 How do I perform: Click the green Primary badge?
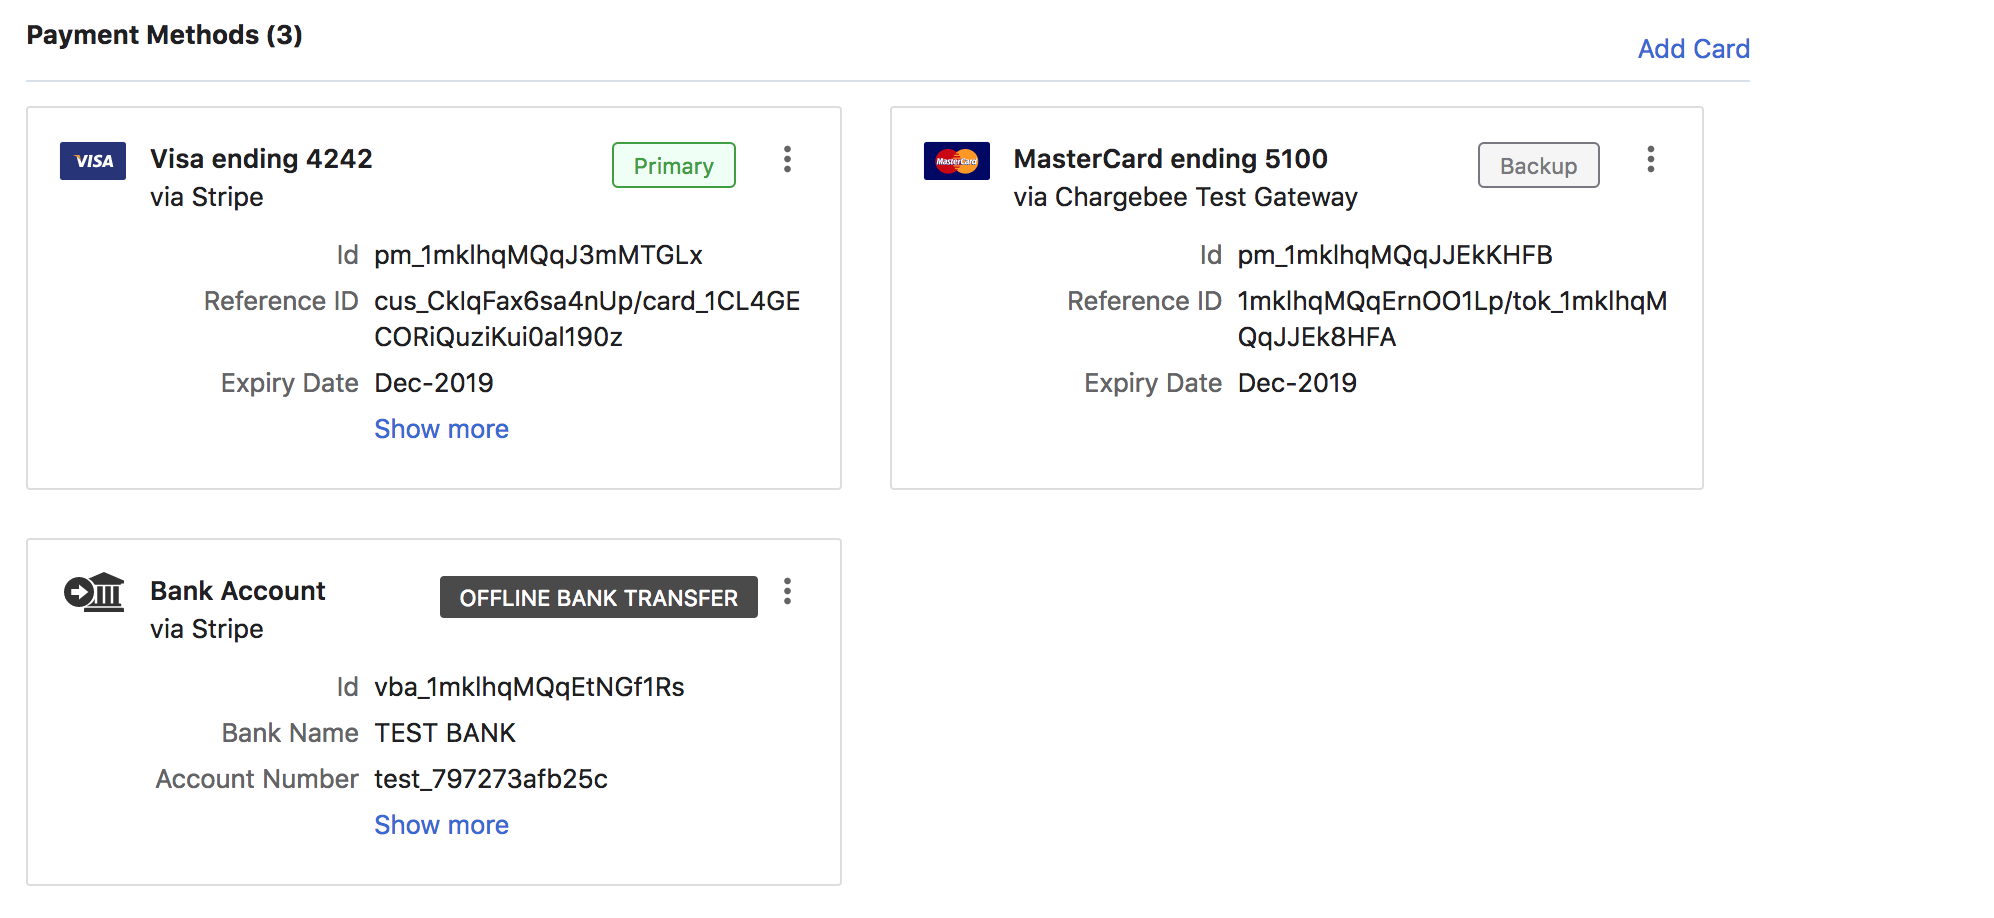[673, 166]
